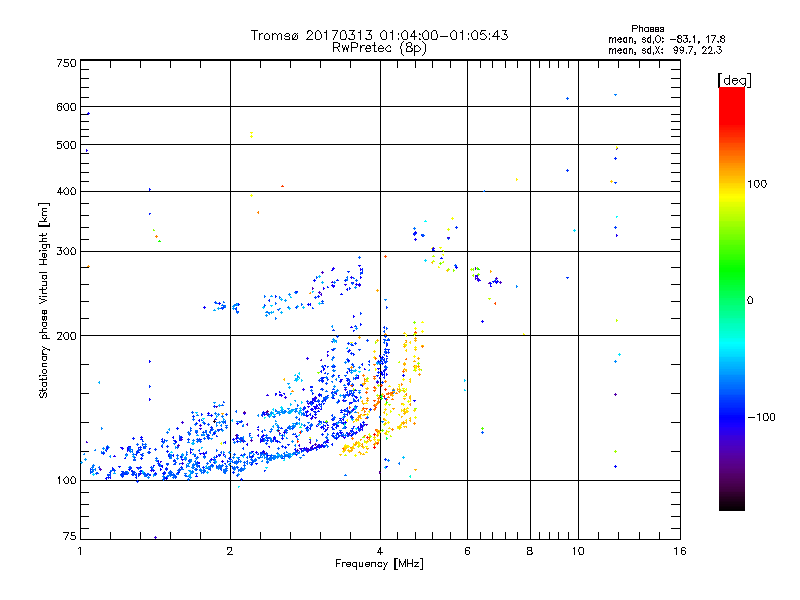The height and width of the screenshot is (600, 800).
Task: Click the x-axis tick '4'
Action: (x=380, y=551)
